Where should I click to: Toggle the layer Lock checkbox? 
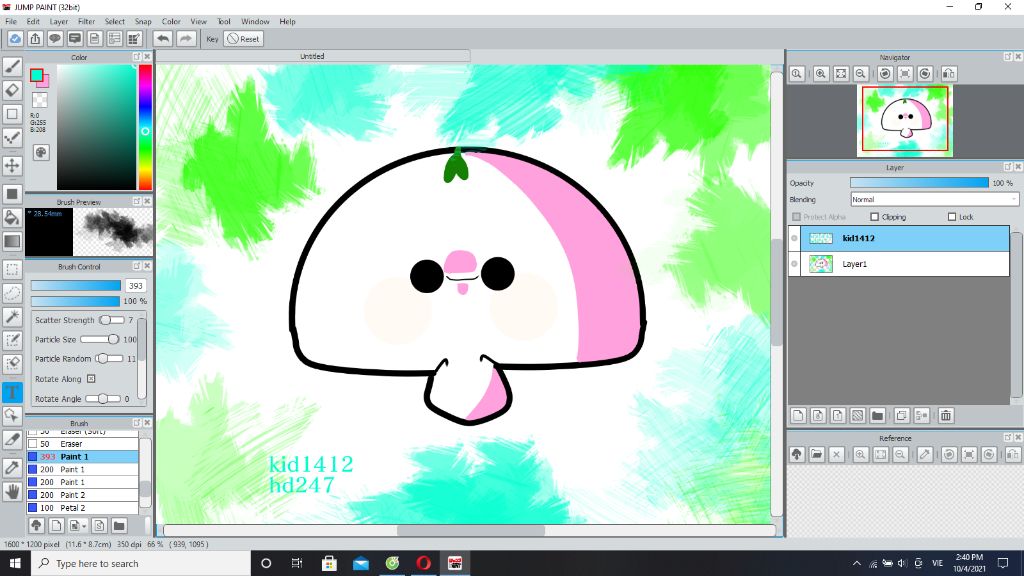tap(952, 217)
